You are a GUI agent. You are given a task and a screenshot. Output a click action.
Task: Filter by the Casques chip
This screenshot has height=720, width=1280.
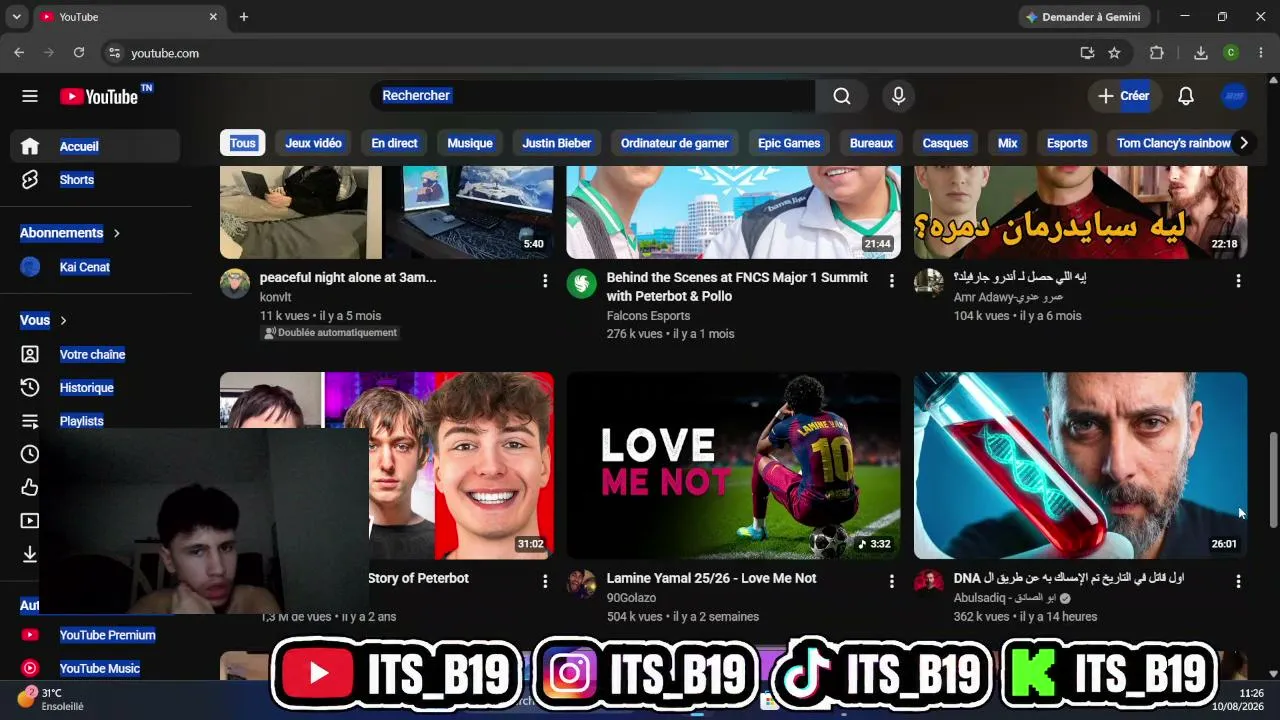(x=945, y=143)
